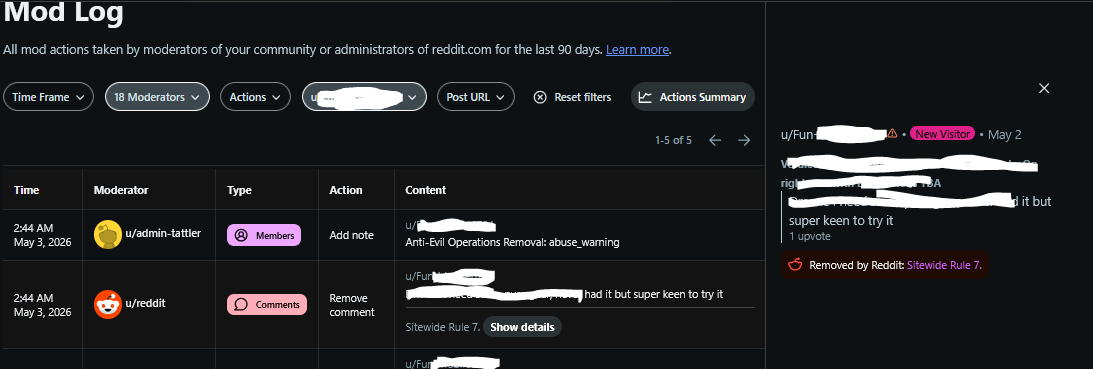
Task: Open the Post URL filter
Action: [x=475, y=97]
